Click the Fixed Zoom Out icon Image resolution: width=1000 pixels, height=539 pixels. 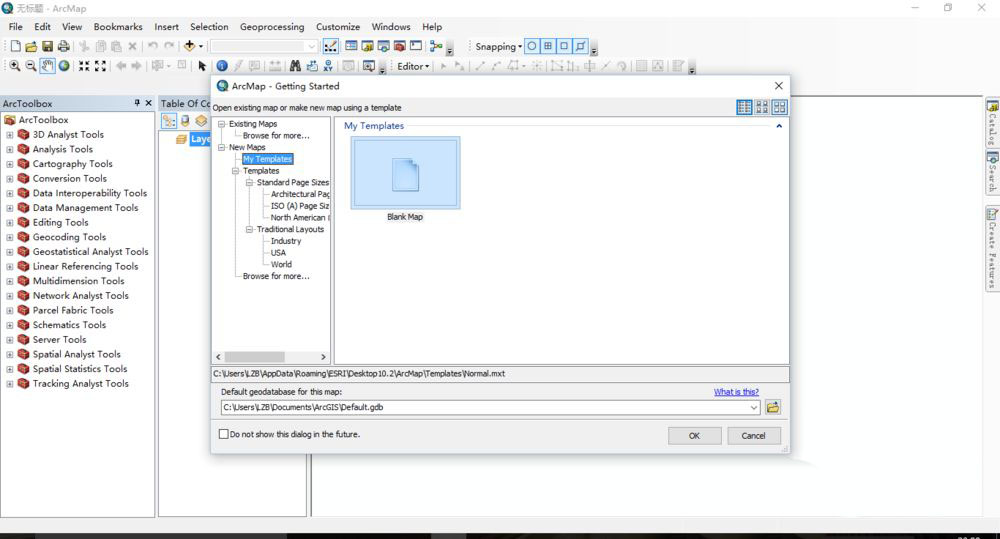100,66
